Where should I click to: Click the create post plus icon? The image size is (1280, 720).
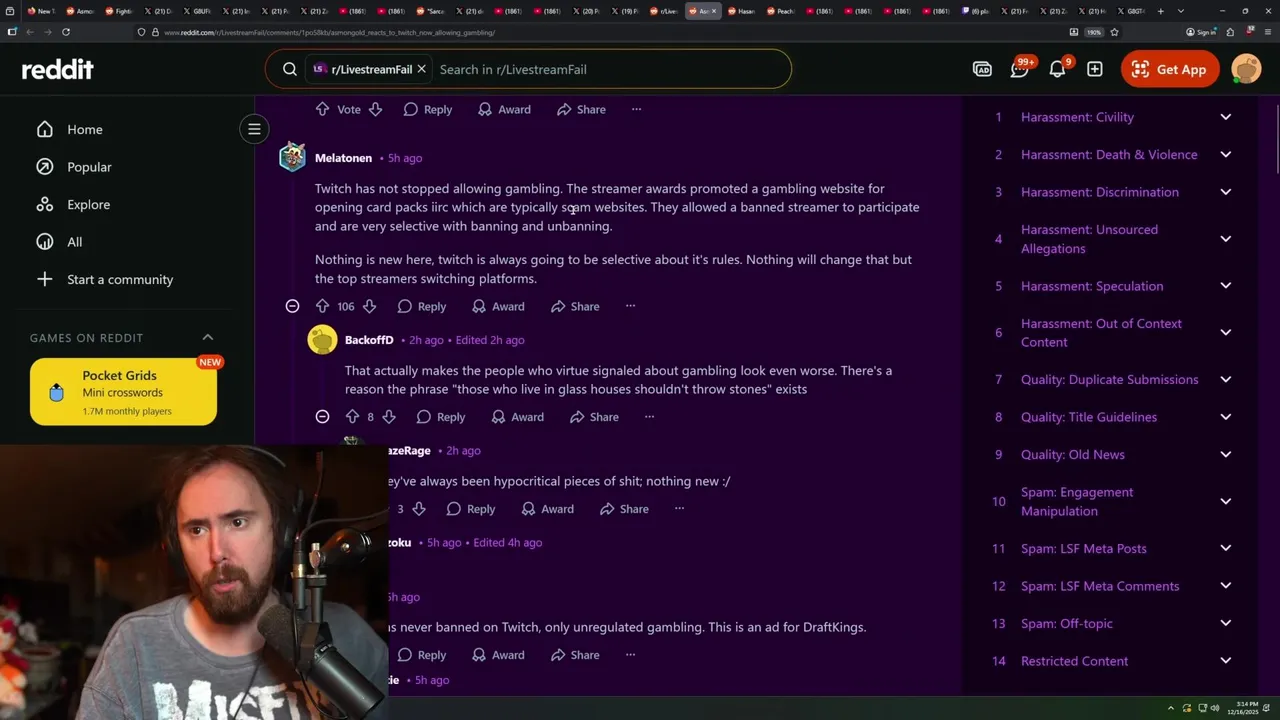[x=1095, y=69]
